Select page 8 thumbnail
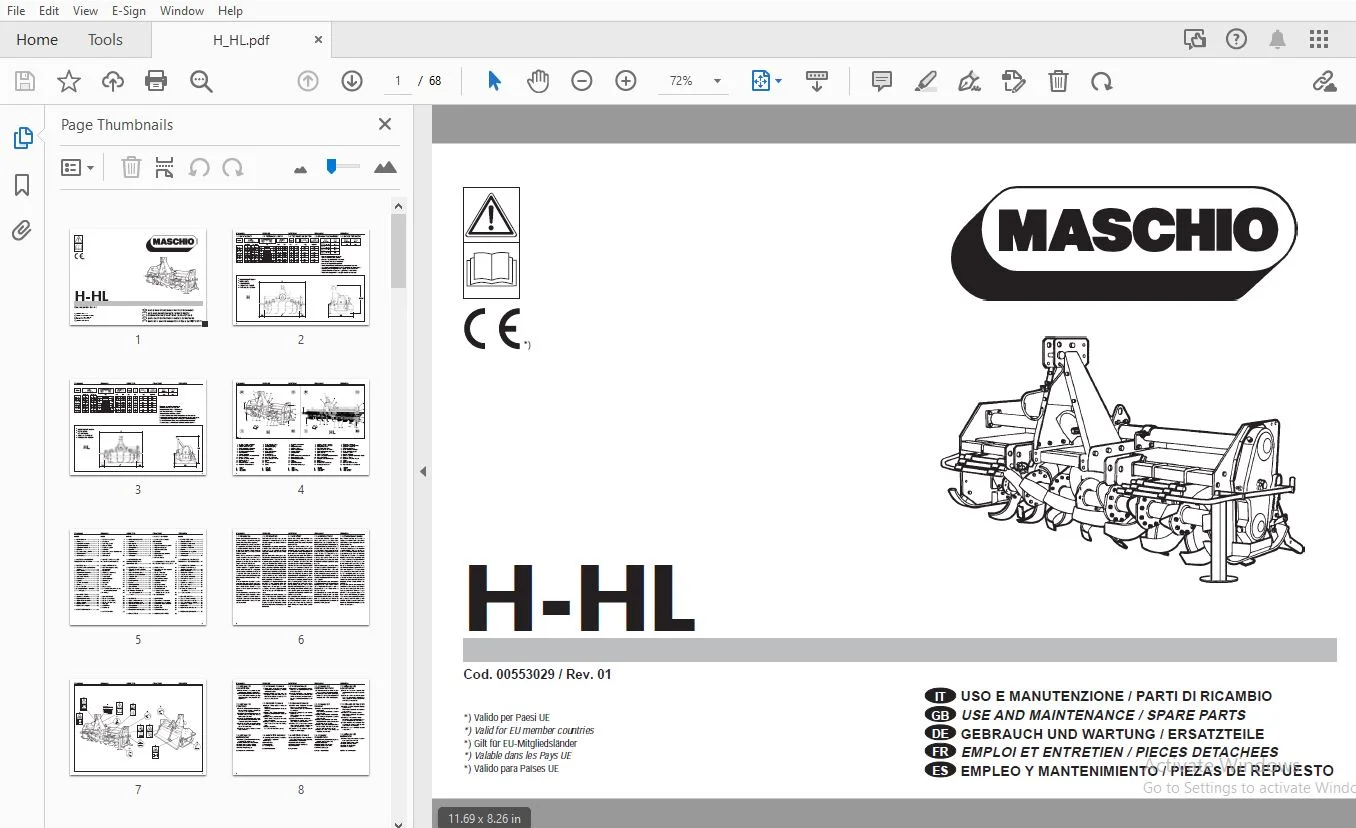 301,727
